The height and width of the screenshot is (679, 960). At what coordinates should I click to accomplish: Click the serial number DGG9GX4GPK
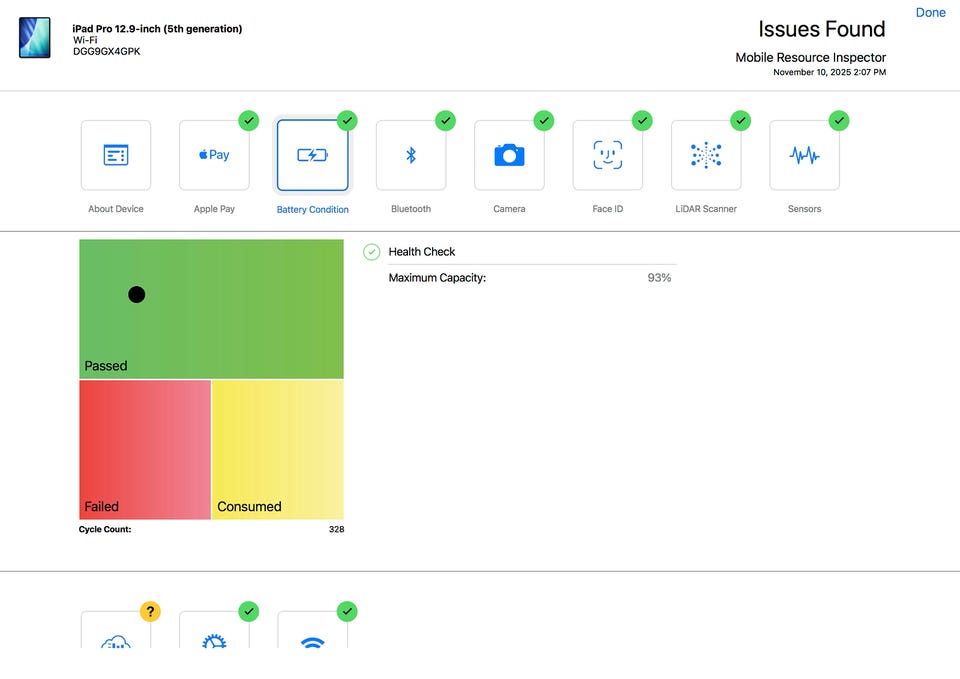point(107,51)
